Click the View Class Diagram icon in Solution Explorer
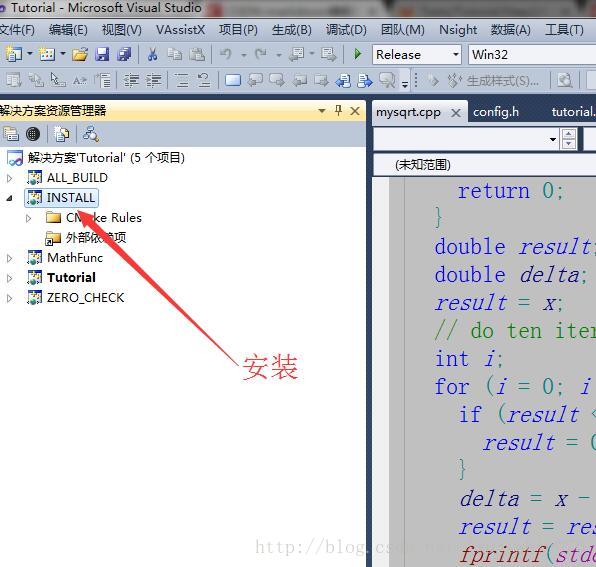Image resolution: width=596 pixels, height=567 pixels. [x=91, y=134]
